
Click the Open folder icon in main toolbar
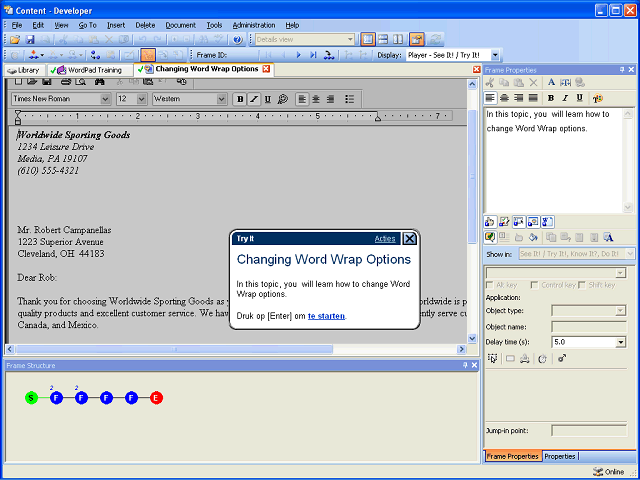(15, 40)
